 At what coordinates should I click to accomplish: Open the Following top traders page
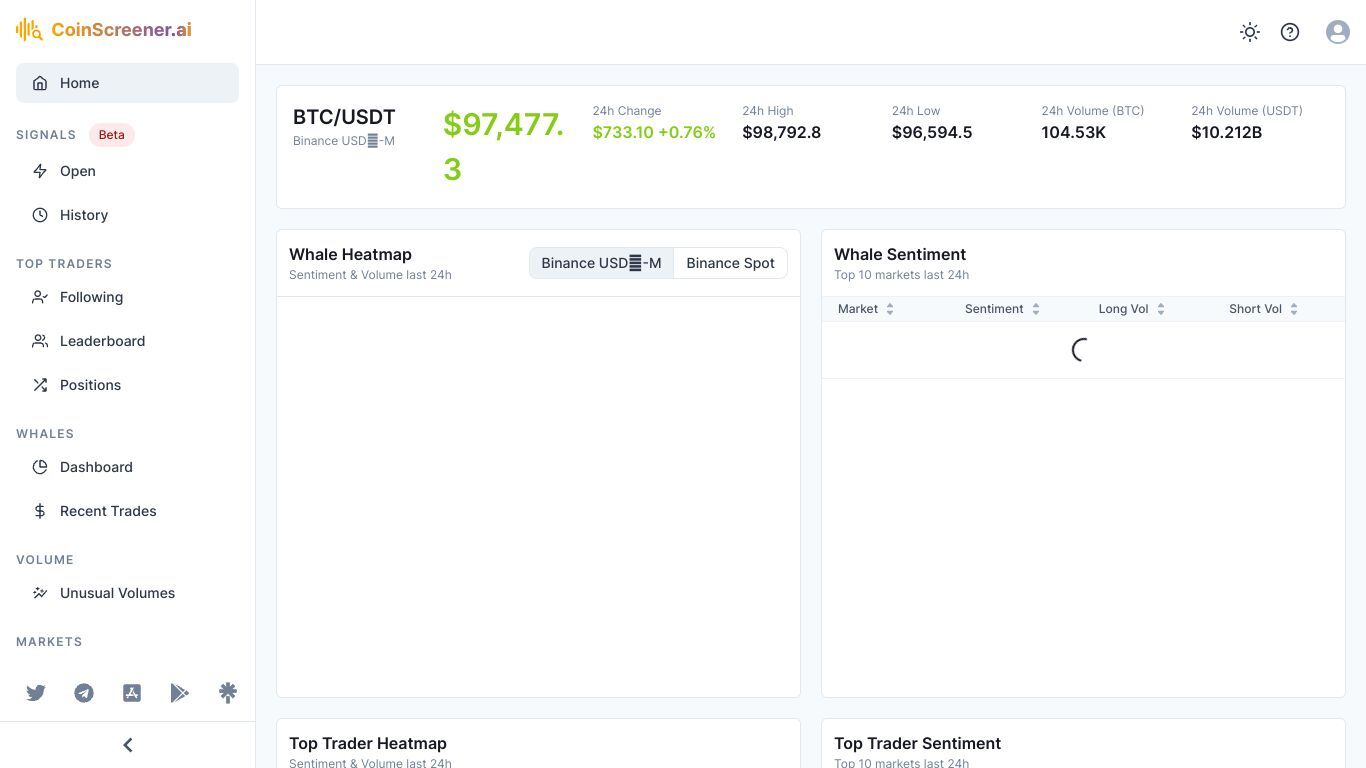tap(127, 297)
